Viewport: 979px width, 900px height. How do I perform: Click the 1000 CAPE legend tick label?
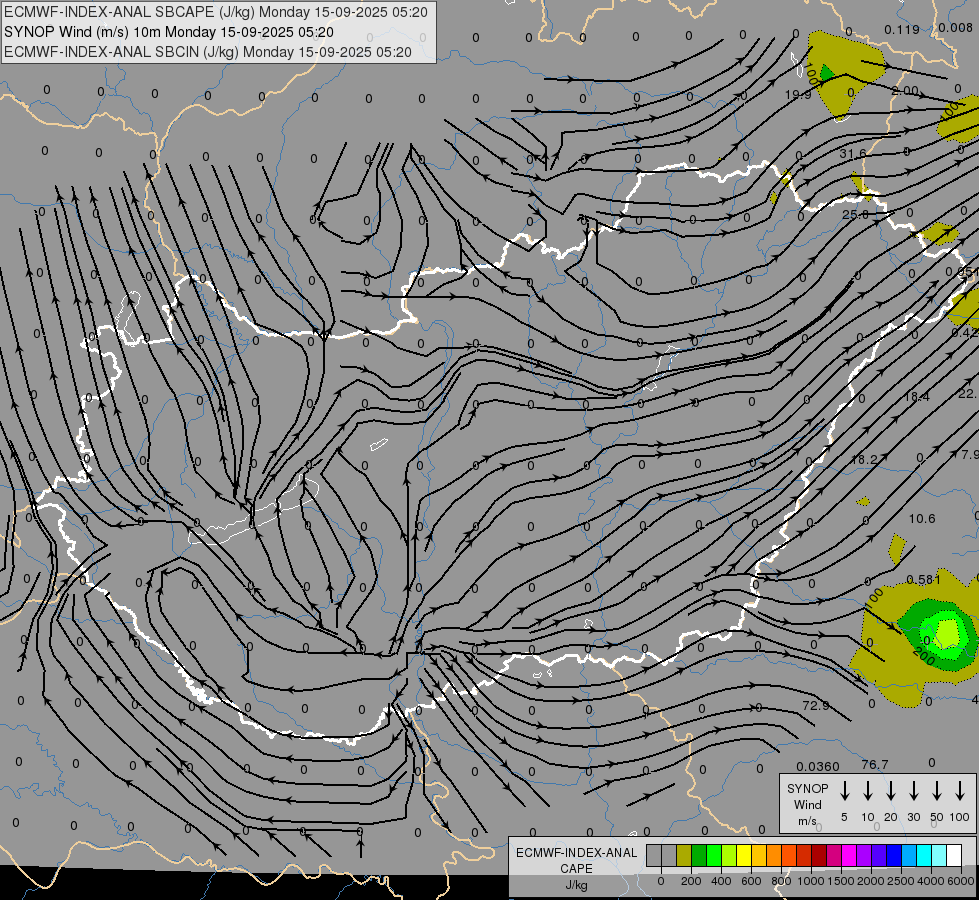(x=811, y=881)
